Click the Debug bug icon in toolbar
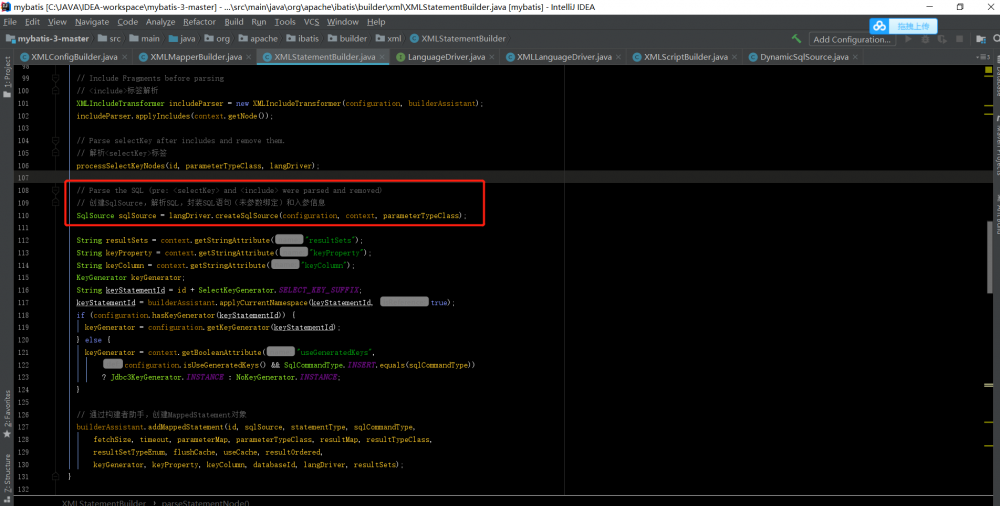The height and width of the screenshot is (506, 1000). 925,39
